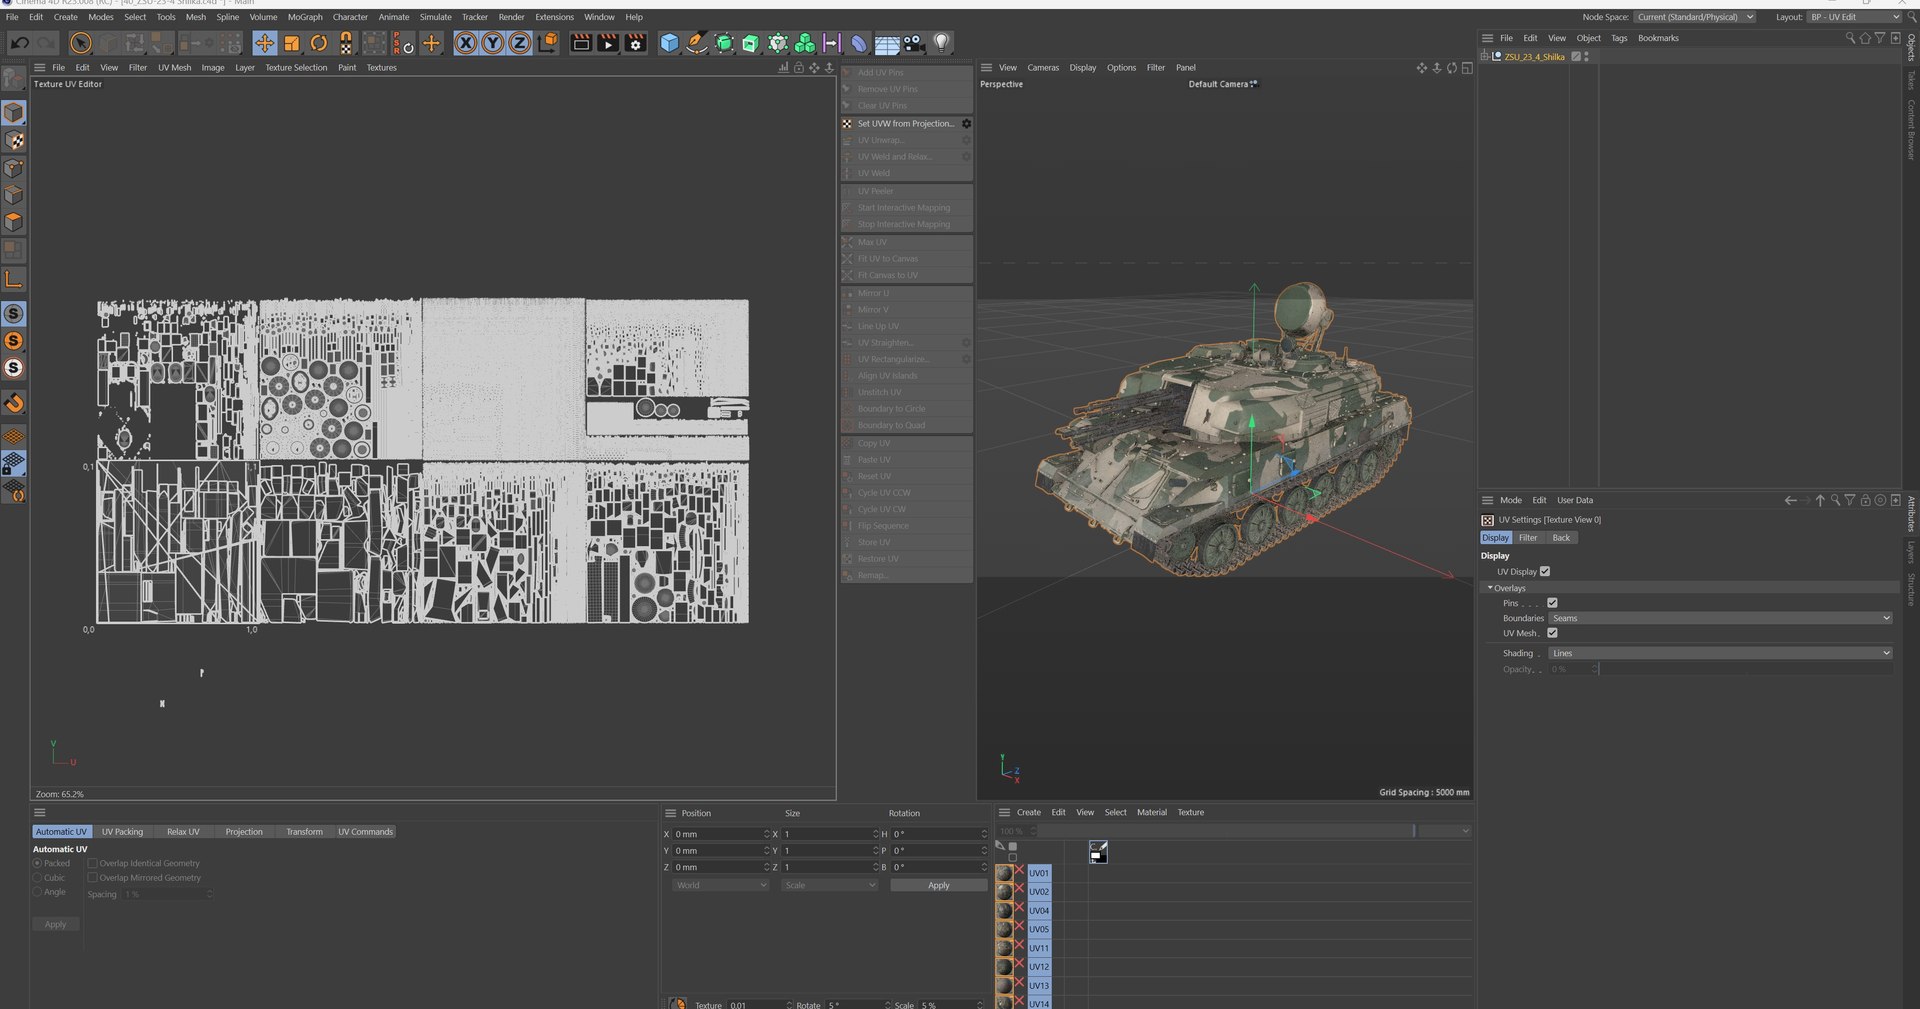Open the MoGraph menu
The image size is (1920, 1009).
pos(305,17)
